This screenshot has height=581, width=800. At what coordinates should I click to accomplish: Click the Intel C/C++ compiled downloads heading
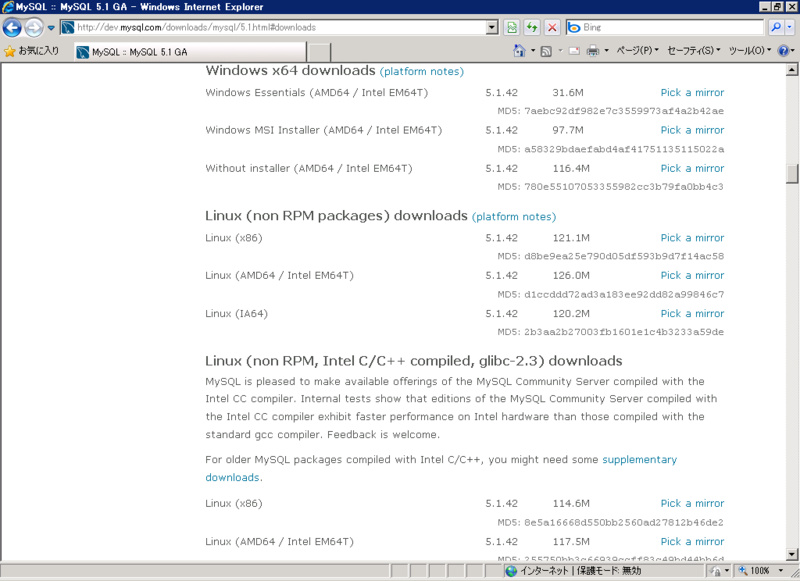[x=414, y=361]
